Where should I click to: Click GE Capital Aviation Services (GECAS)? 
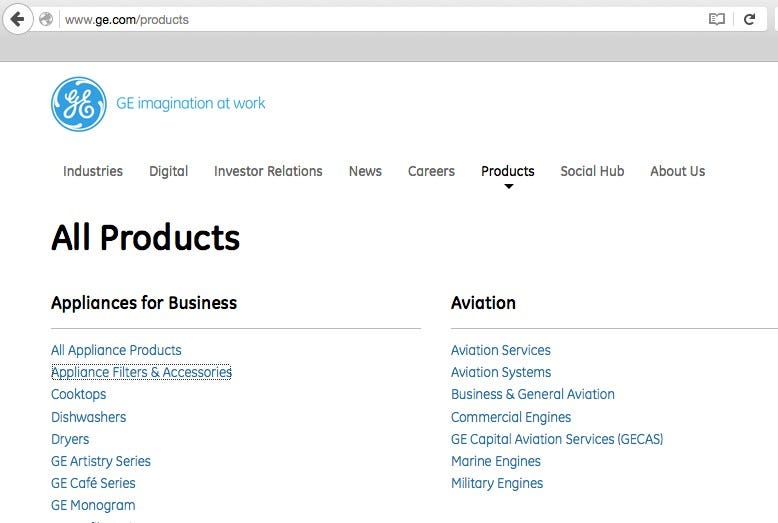(x=557, y=439)
